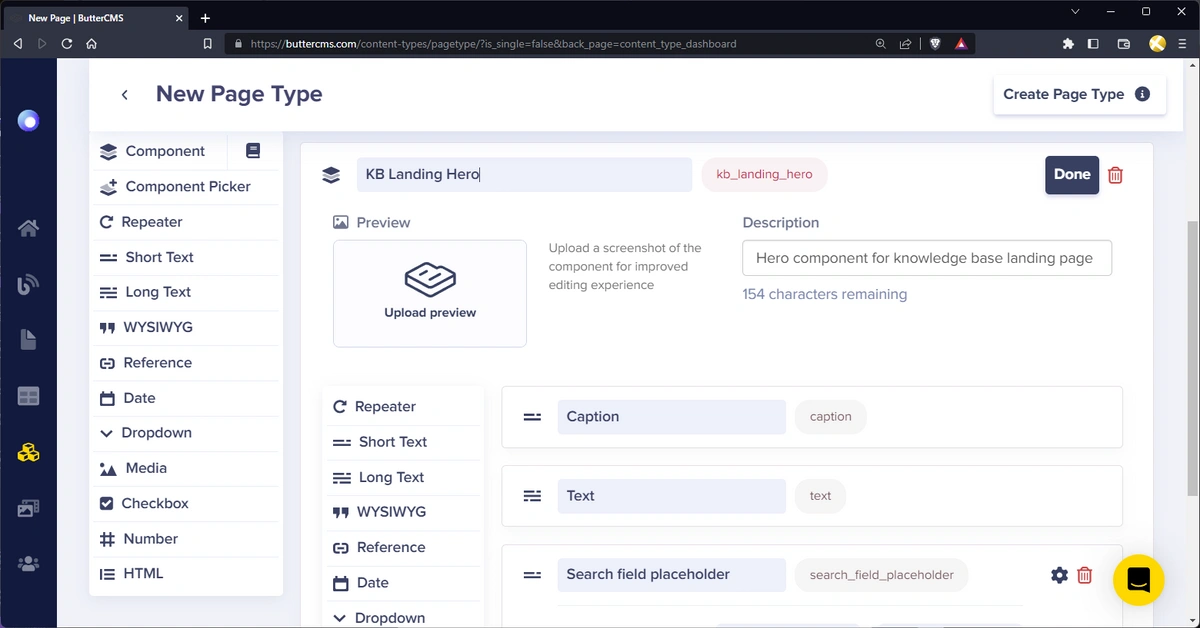Add outer Short Text field type
Viewport: 1200px width, 628px height.
tap(185, 257)
